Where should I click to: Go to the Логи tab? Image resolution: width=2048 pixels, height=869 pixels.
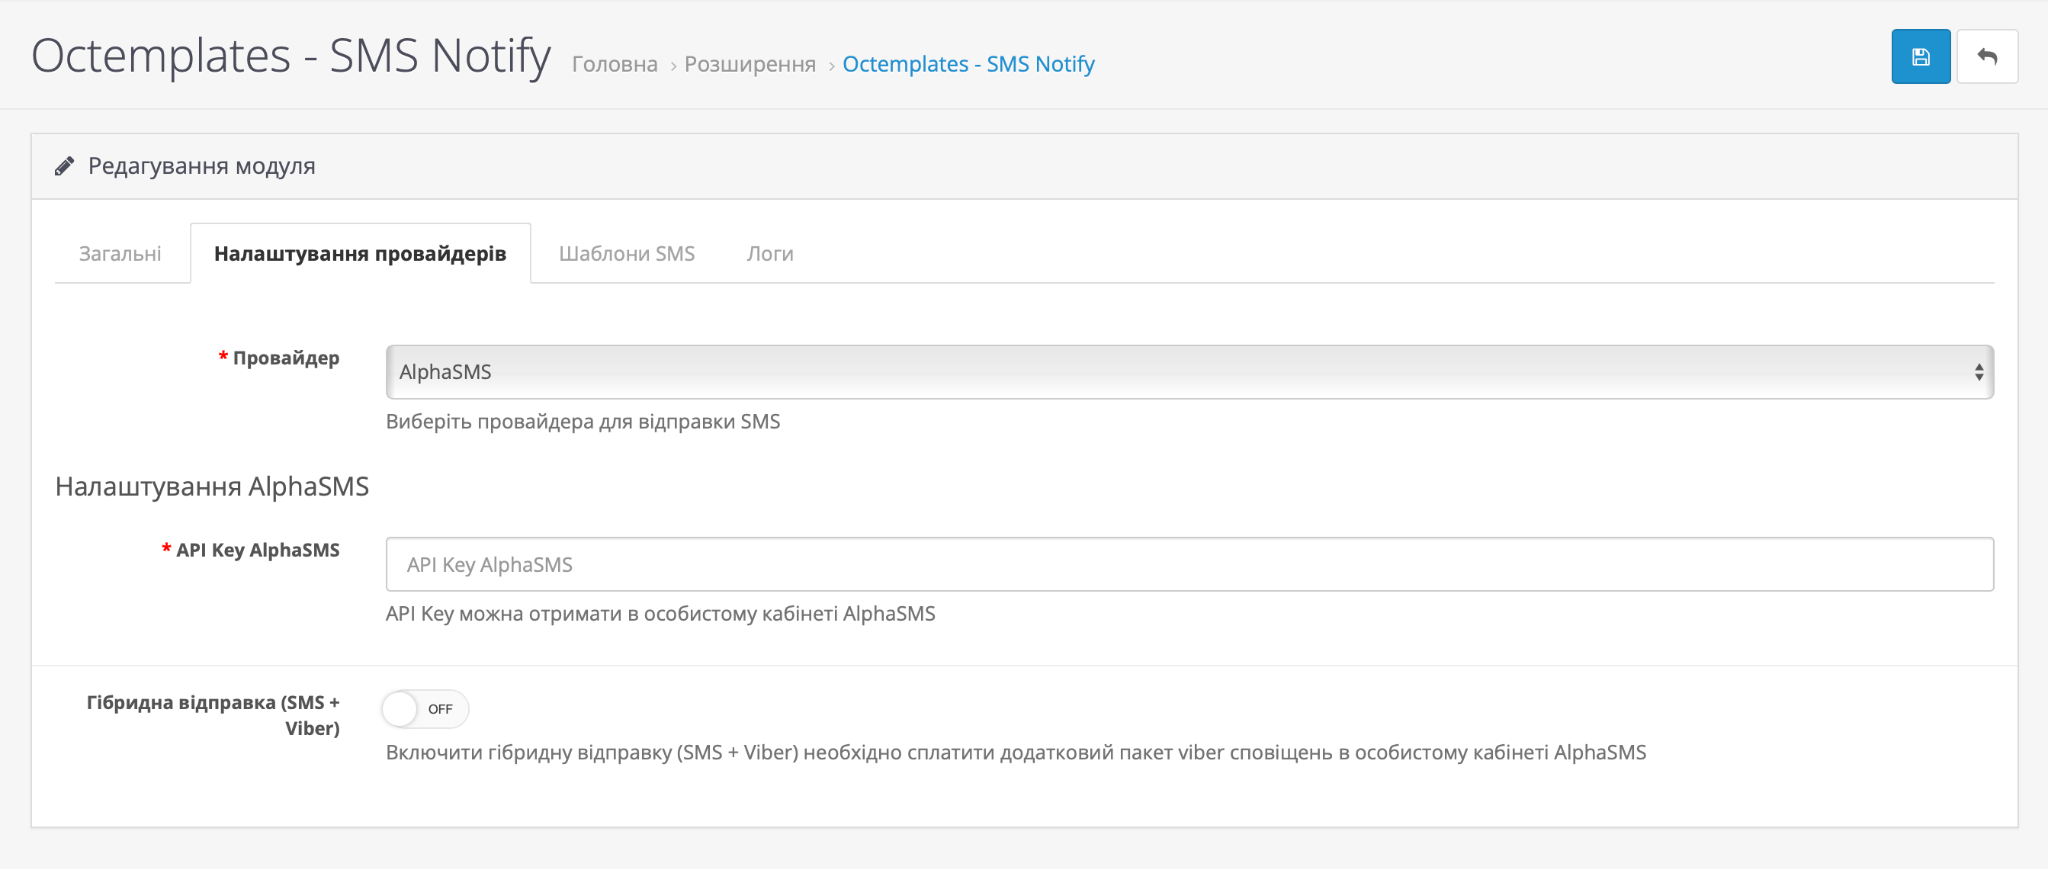pyautogui.click(x=770, y=254)
